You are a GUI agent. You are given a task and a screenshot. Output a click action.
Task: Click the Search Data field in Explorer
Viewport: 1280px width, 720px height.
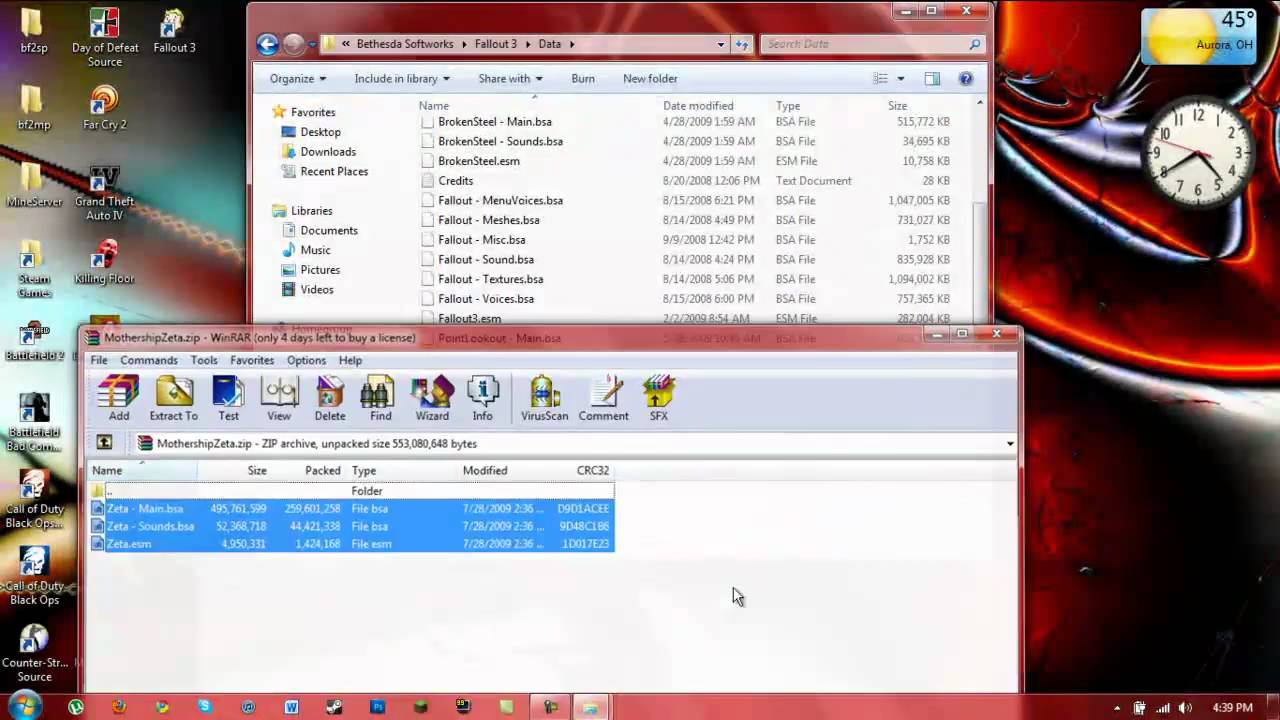tap(872, 44)
